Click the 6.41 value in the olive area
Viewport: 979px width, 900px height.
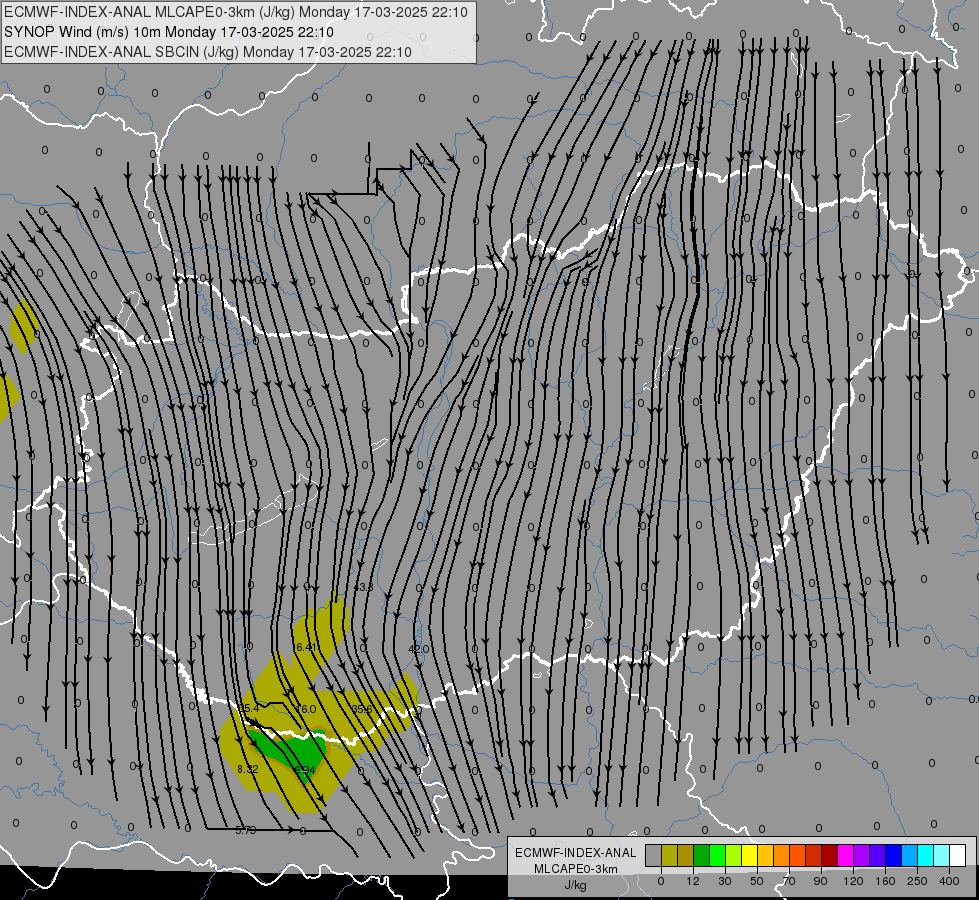306,647
